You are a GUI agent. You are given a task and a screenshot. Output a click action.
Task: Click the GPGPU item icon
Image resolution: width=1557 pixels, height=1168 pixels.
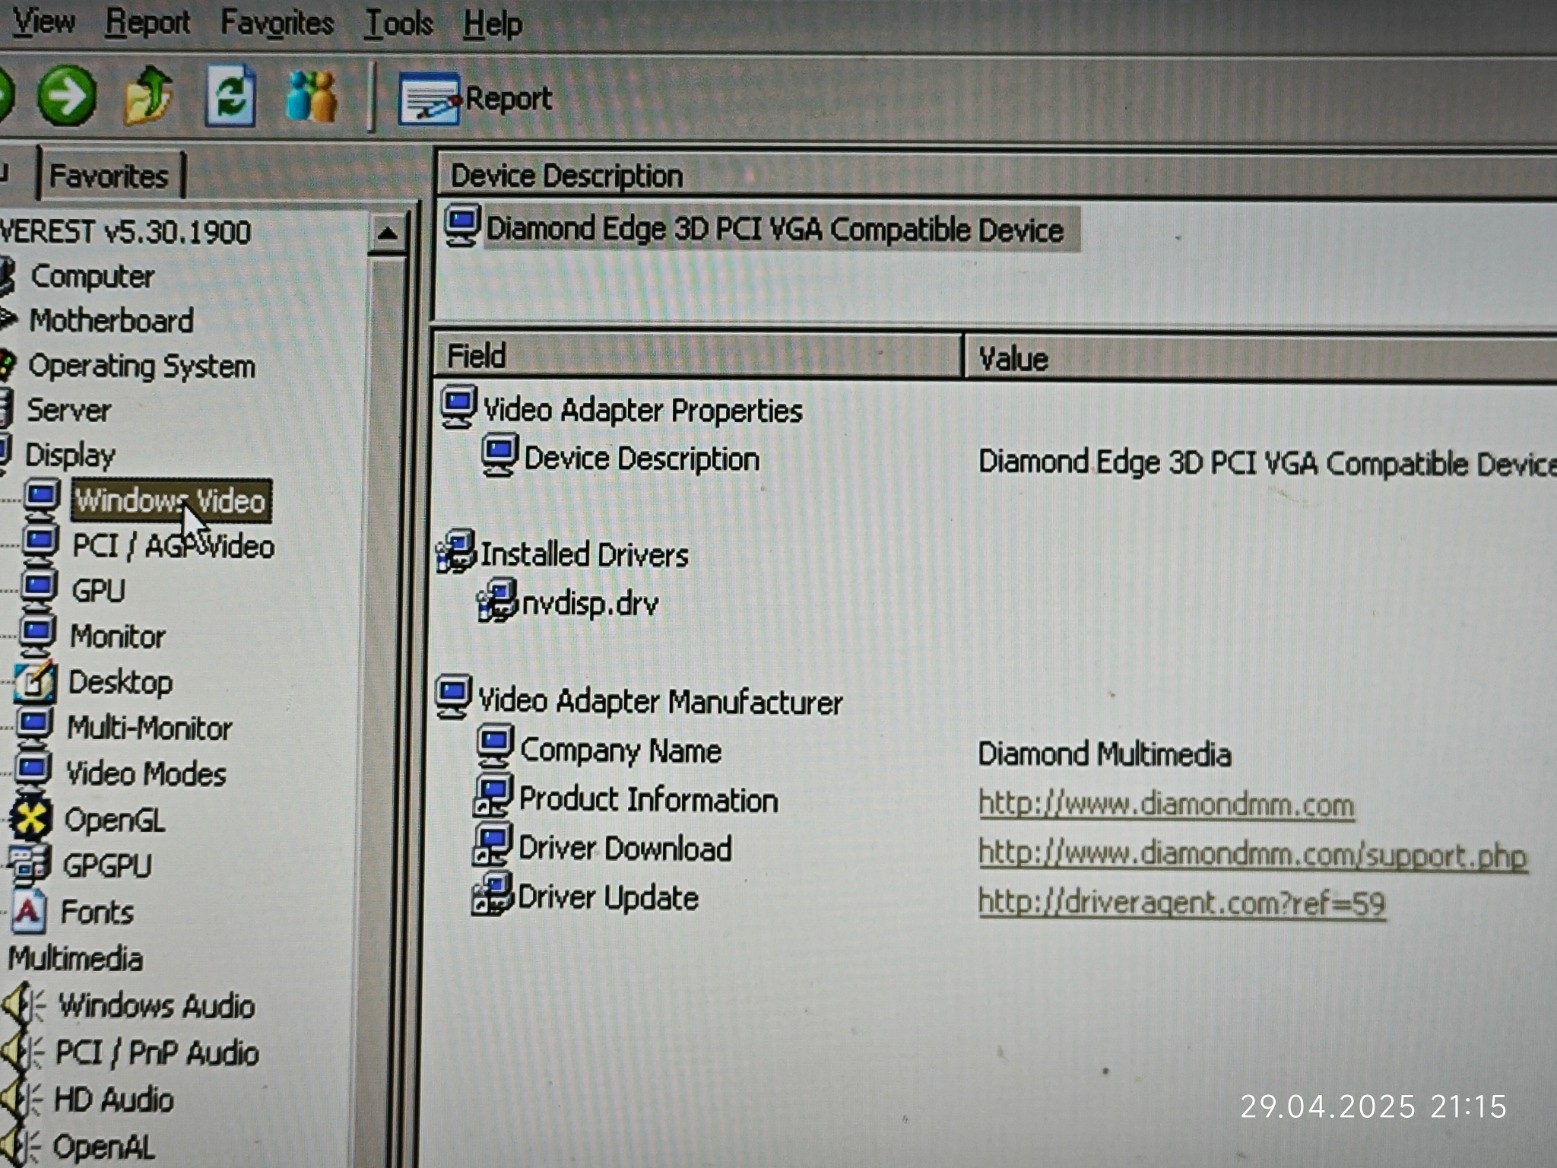pyautogui.click(x=29, y=864)
